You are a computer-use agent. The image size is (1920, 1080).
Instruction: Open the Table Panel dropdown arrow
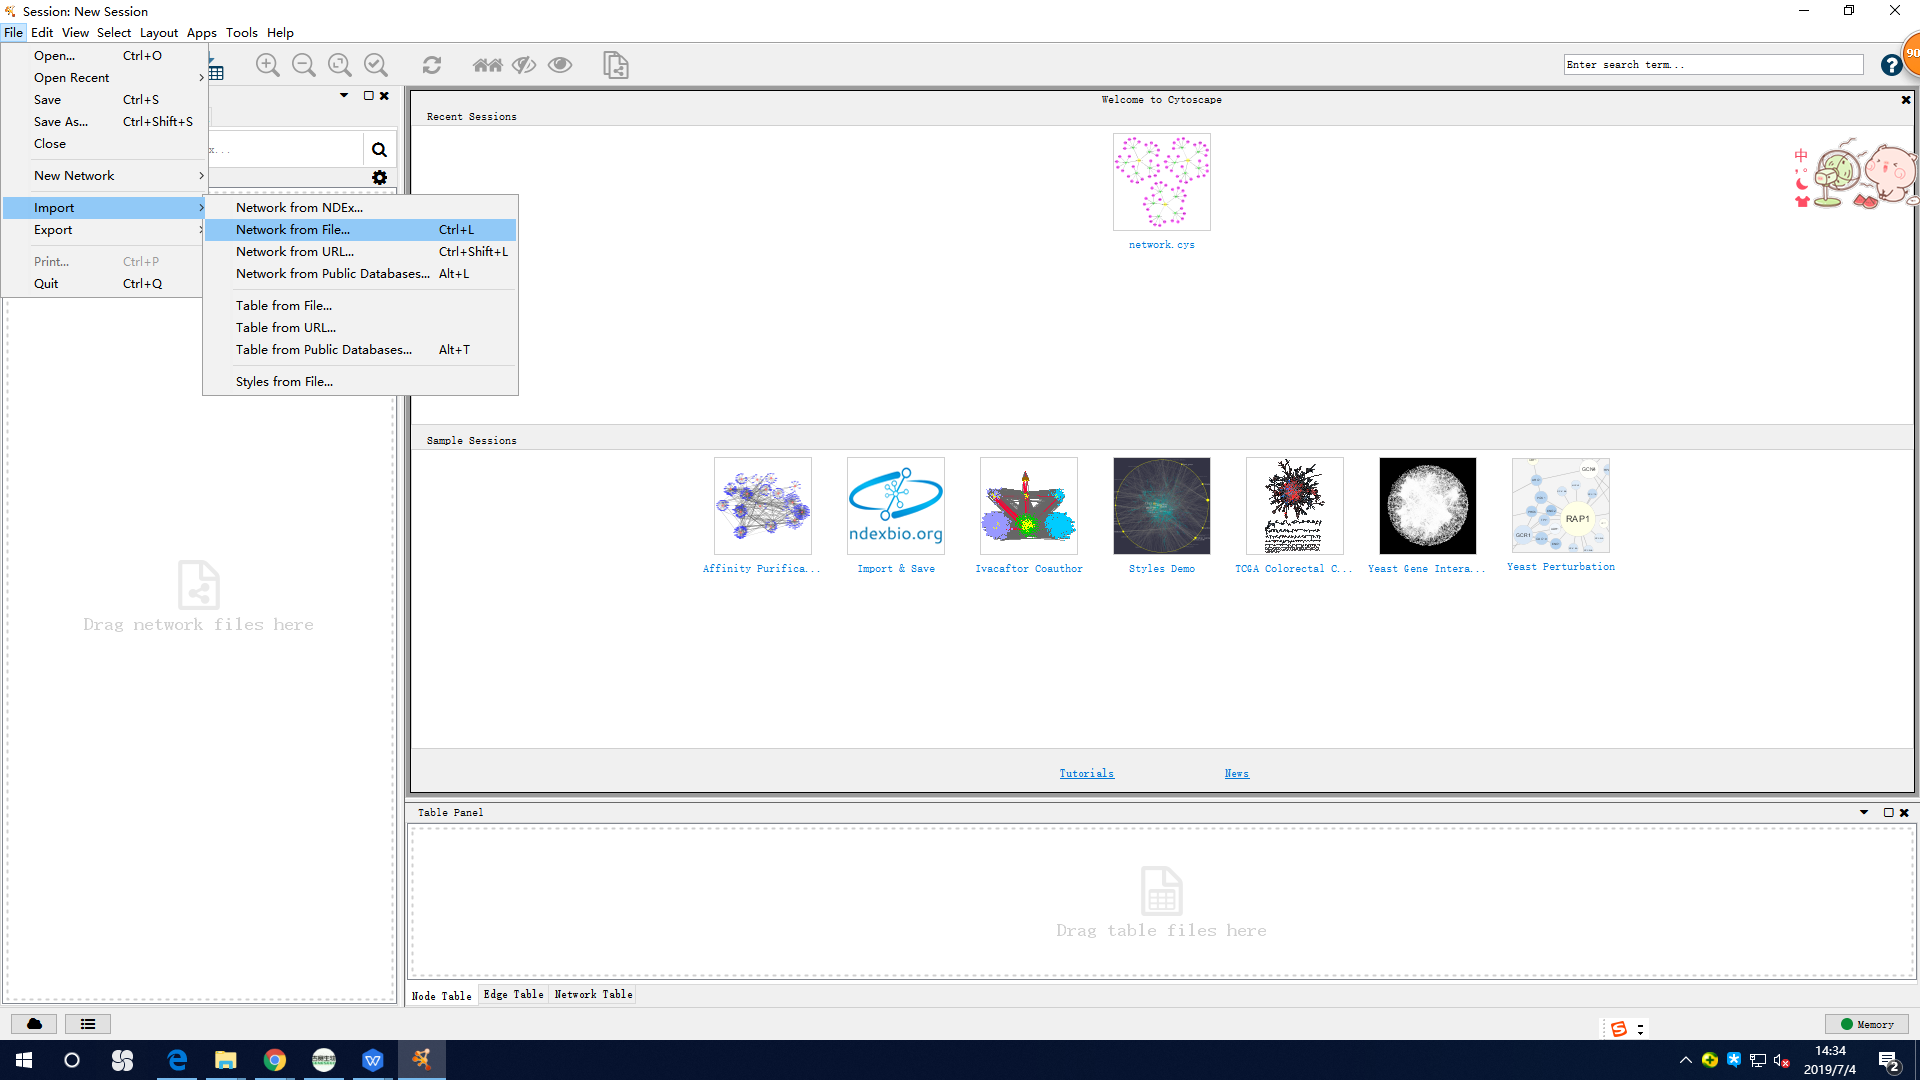point(1864,812)
